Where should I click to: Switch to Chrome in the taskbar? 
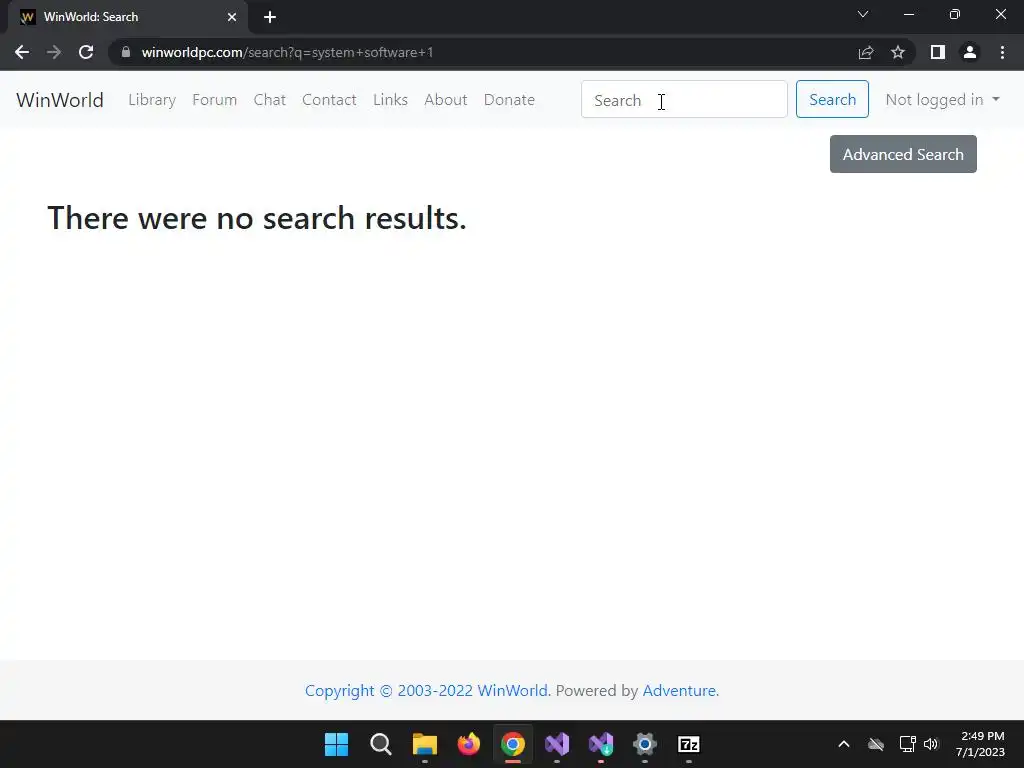pos(513,744)
